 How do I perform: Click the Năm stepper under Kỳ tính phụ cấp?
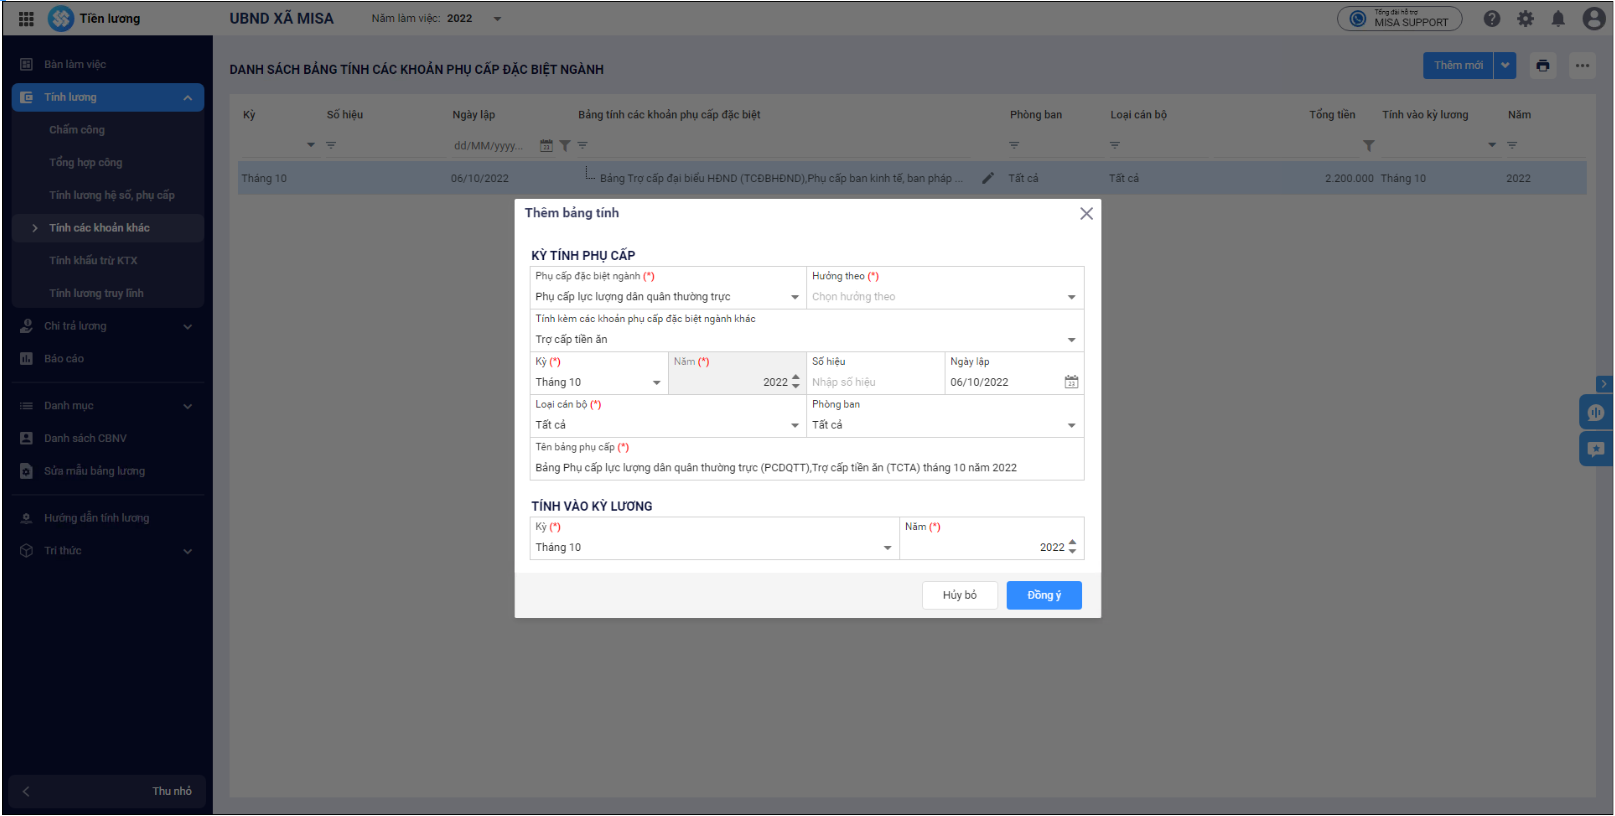(796, 382)
